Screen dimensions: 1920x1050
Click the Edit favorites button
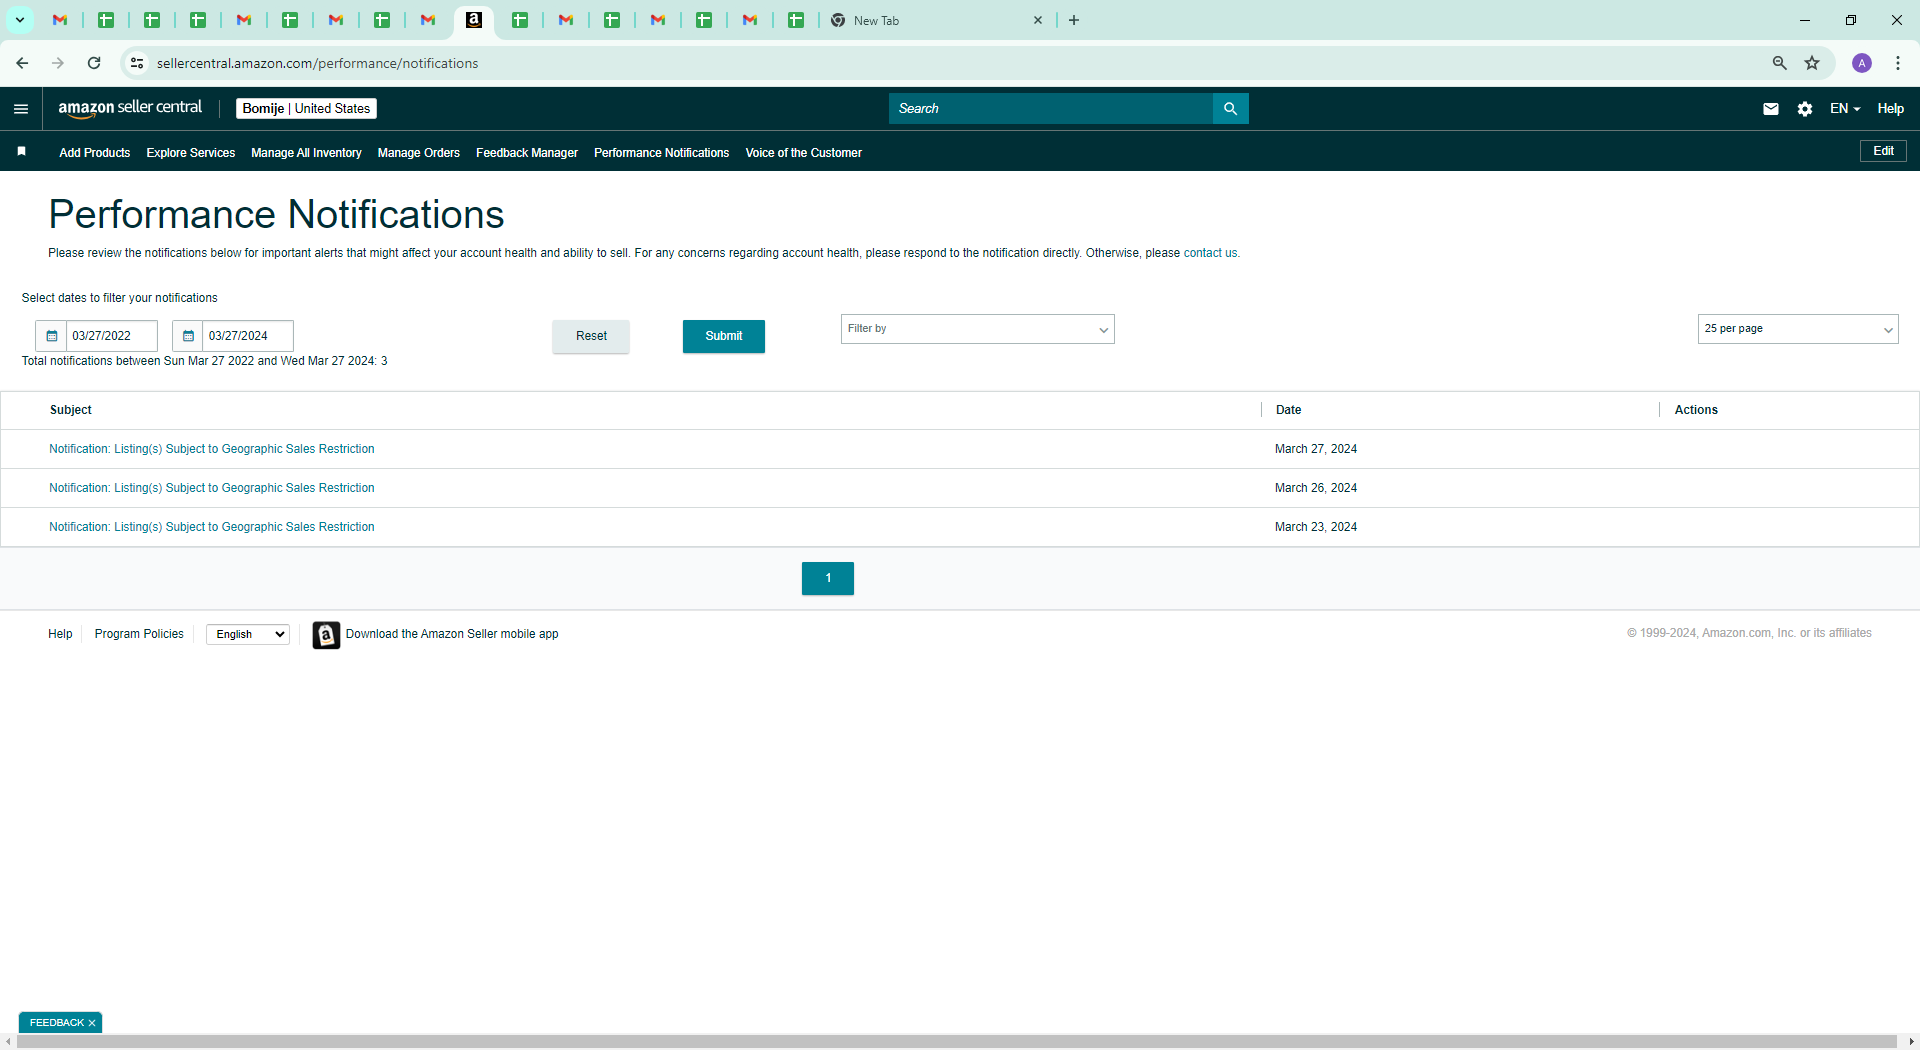click(x=1883, y=151)
